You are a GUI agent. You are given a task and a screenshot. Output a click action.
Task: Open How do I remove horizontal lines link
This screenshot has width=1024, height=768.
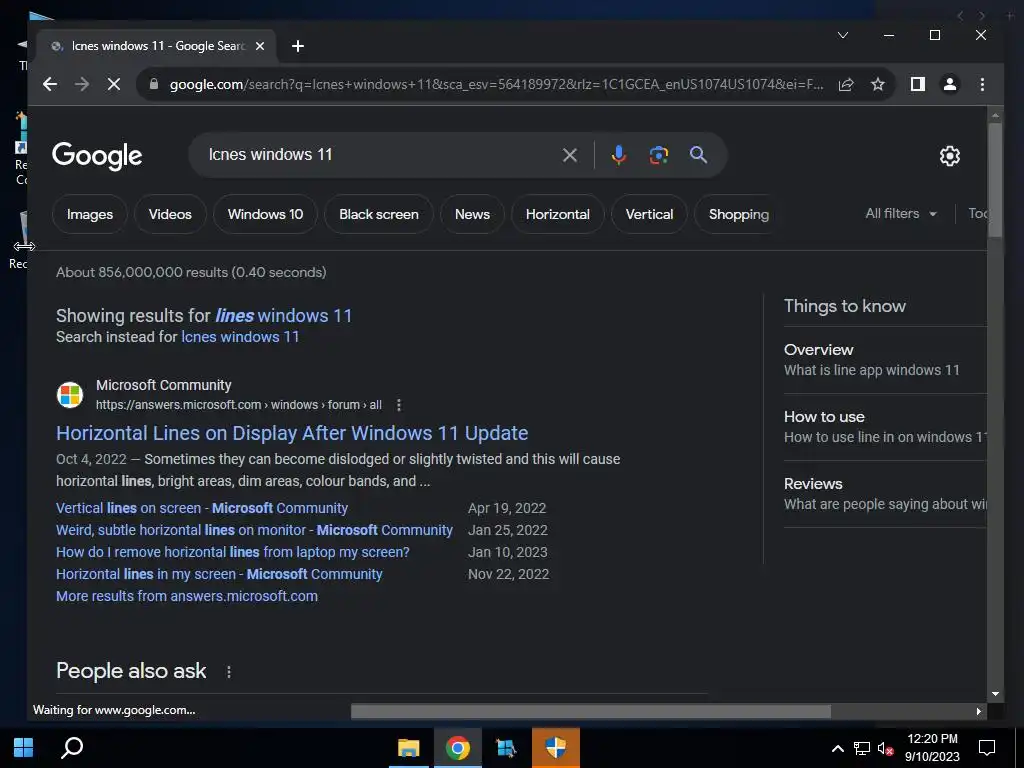pos(232,552)
